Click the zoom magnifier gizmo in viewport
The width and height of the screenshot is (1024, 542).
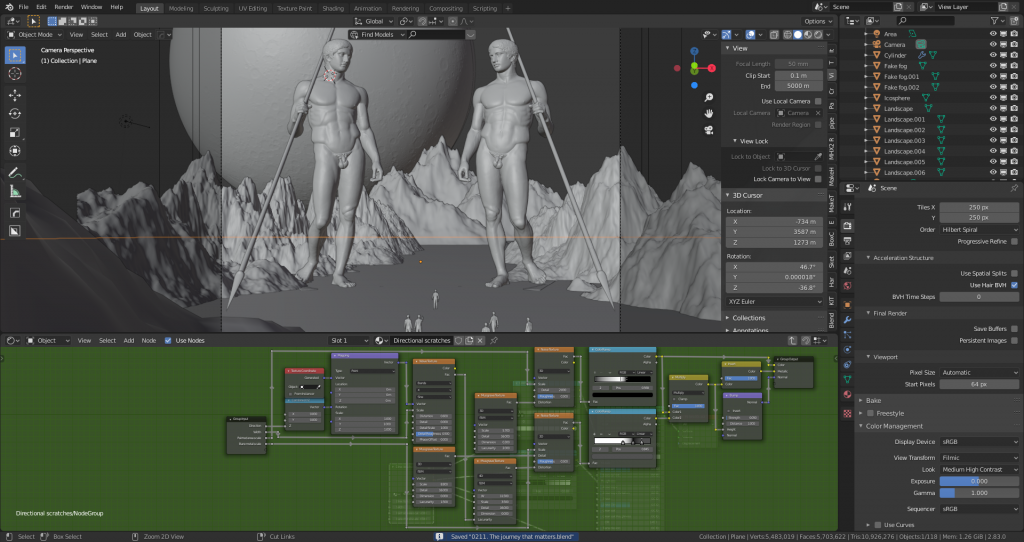(709, 97)
